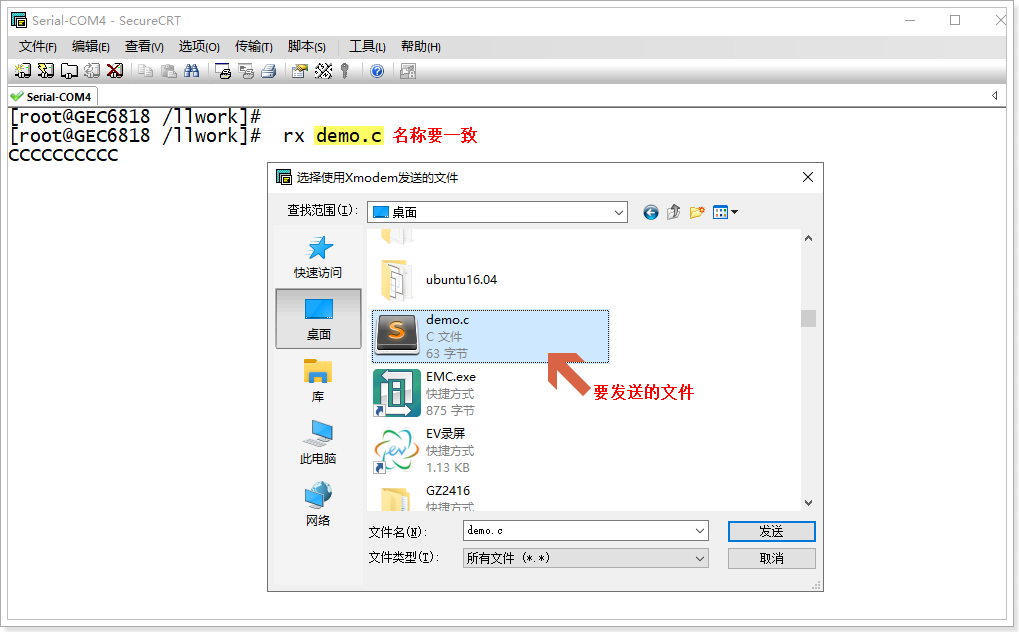Click file list scroll down arrow
The image size is (1019, 632).
tap(808, 503)
